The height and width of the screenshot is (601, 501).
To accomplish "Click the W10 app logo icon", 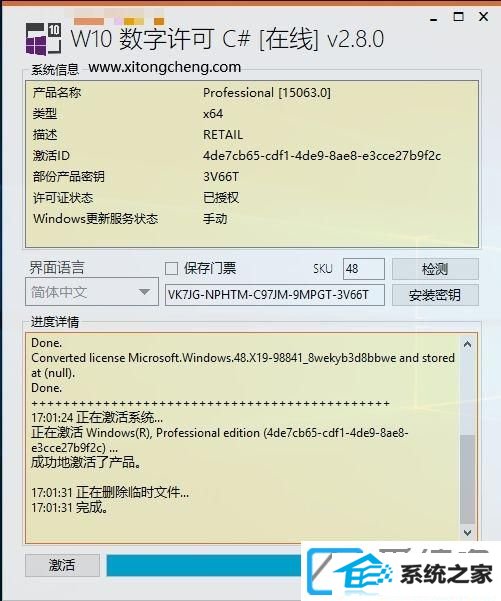I will pyautogui.click(x=43, y=39).
